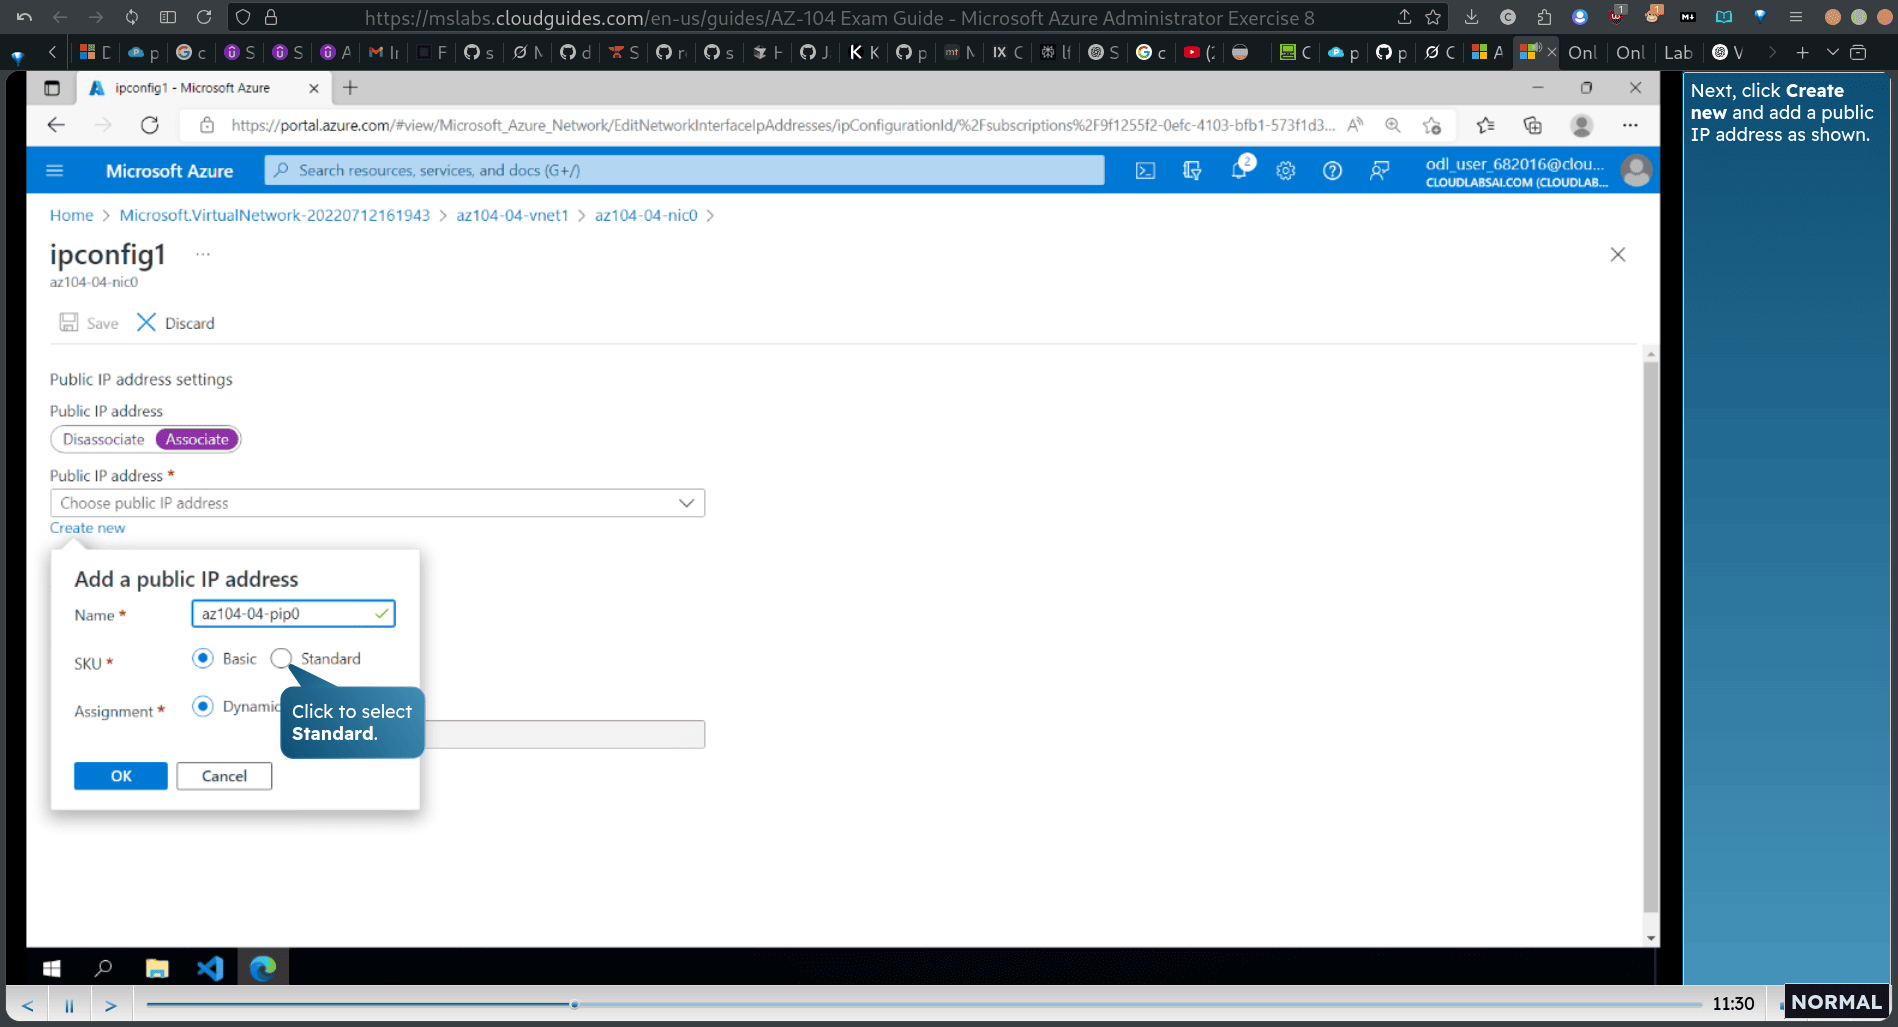Open outer browser downloads icon
This screenshot has height=1027, width=1898.
(x=1471, y=17)
